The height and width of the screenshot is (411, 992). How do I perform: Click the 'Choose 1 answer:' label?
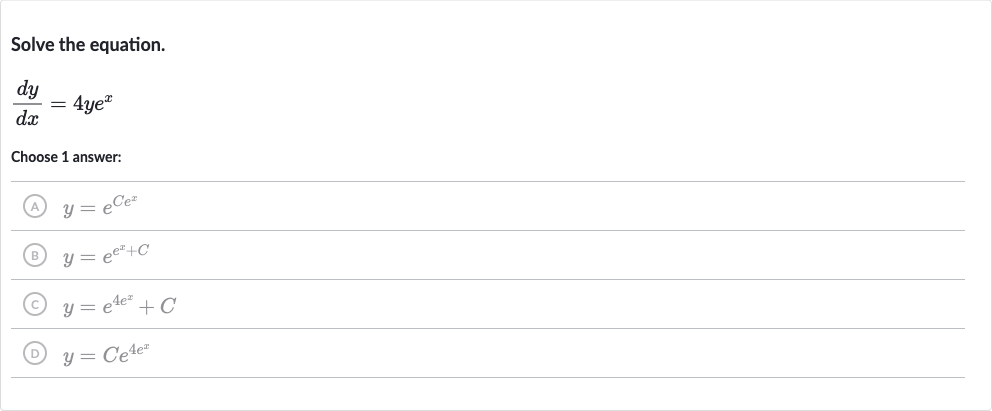tap(66, 157)
